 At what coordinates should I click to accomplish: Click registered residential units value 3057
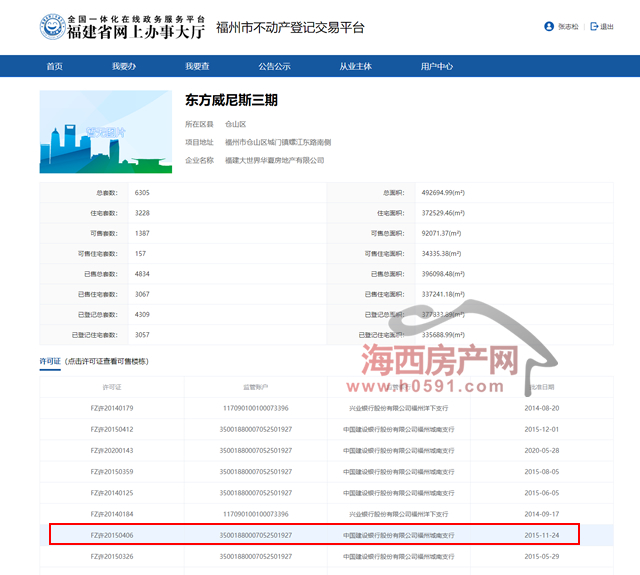coord(142,335)
